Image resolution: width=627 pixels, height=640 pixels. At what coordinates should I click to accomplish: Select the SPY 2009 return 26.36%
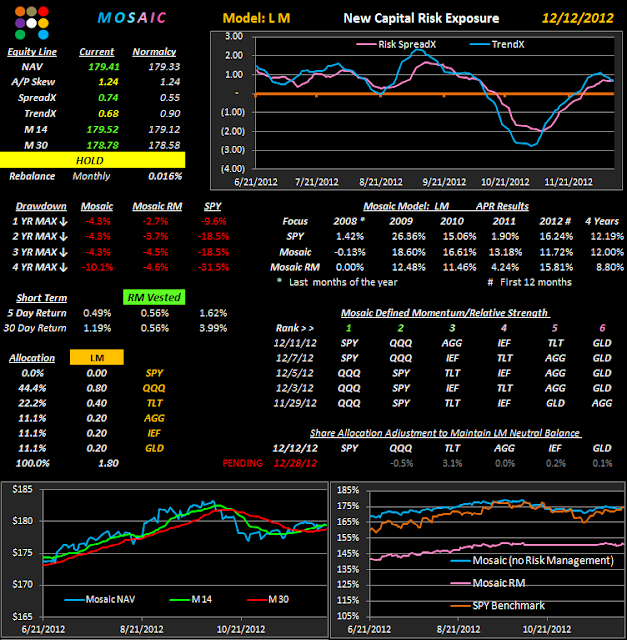408,237
